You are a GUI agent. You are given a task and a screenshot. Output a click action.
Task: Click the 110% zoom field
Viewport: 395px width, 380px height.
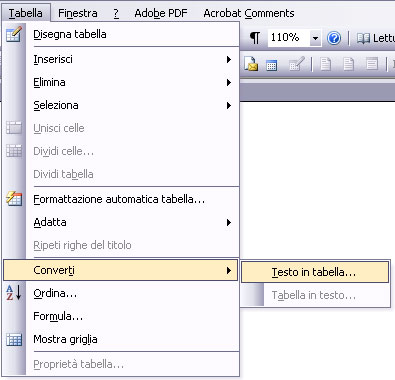(289, 38)
